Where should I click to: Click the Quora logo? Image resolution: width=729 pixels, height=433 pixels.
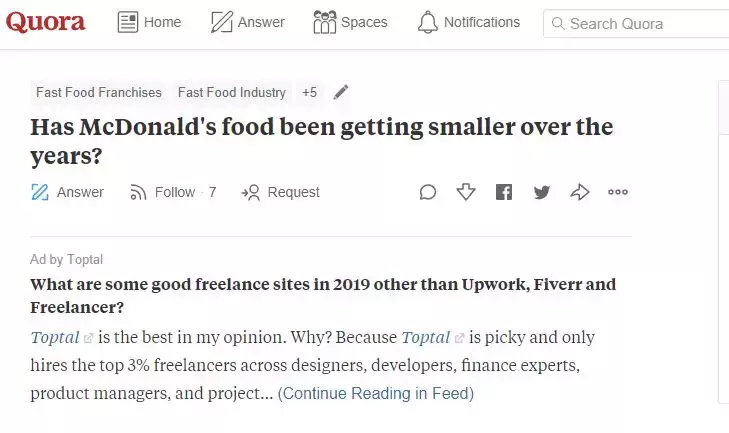[46, 22]
